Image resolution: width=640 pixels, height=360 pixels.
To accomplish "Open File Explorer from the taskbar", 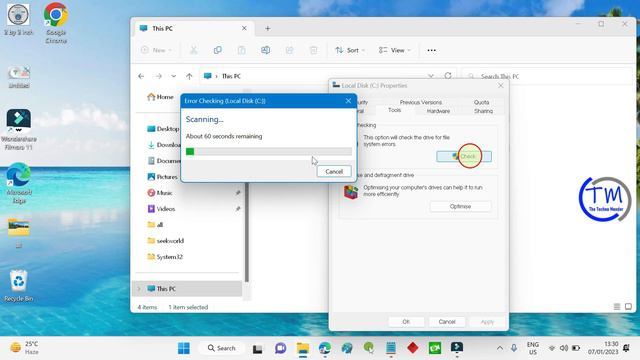I will 303,348.
